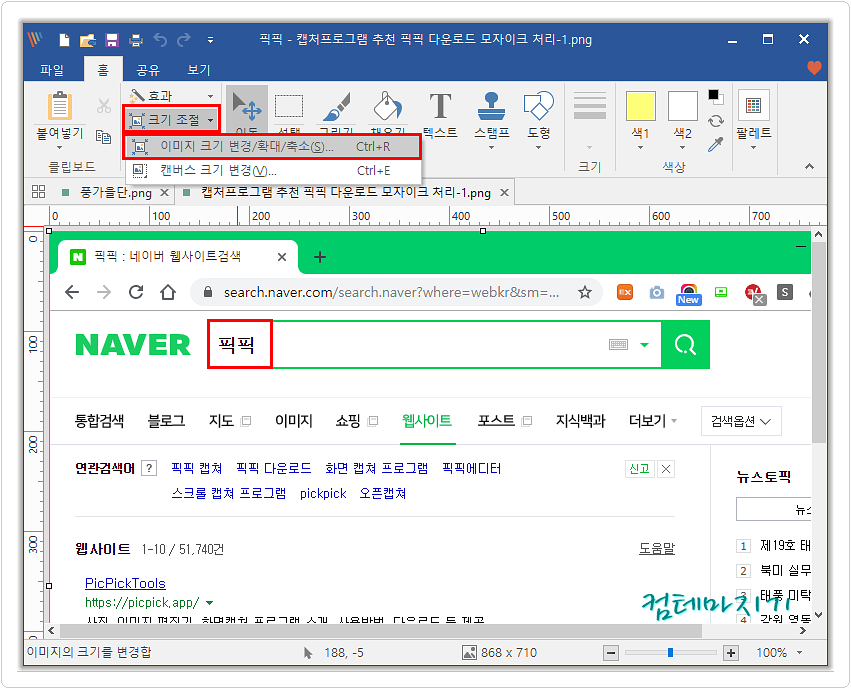Switch to the 공유 ribbon tab
Screen dimensions: 851x689
click(148, 70)
